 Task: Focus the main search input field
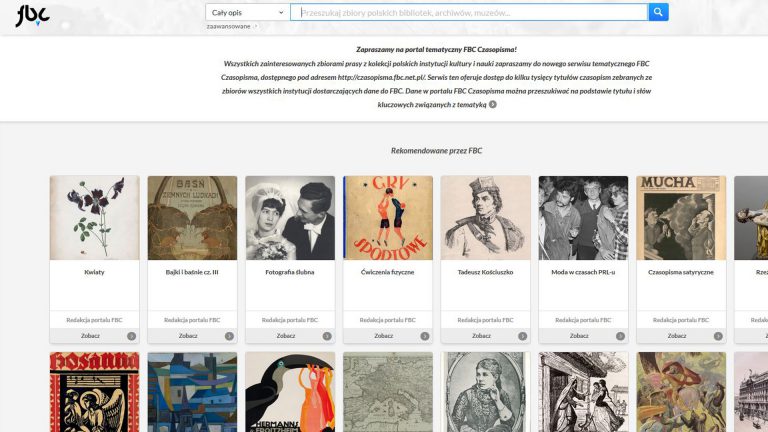point(469,12)
